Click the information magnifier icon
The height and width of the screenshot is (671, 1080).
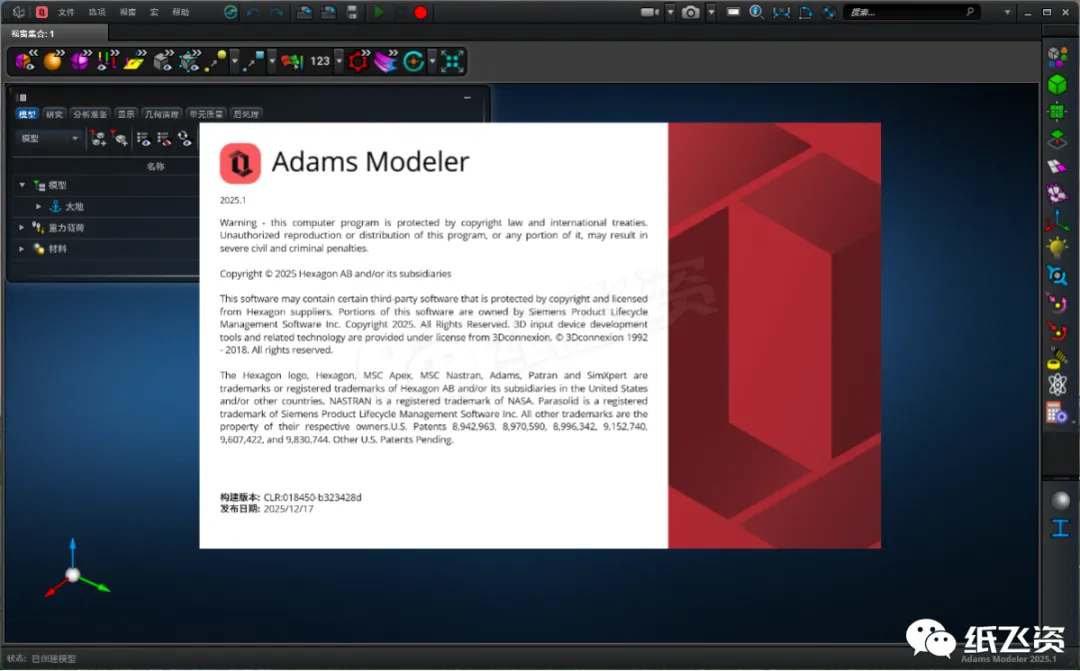(x=756, y=12)
